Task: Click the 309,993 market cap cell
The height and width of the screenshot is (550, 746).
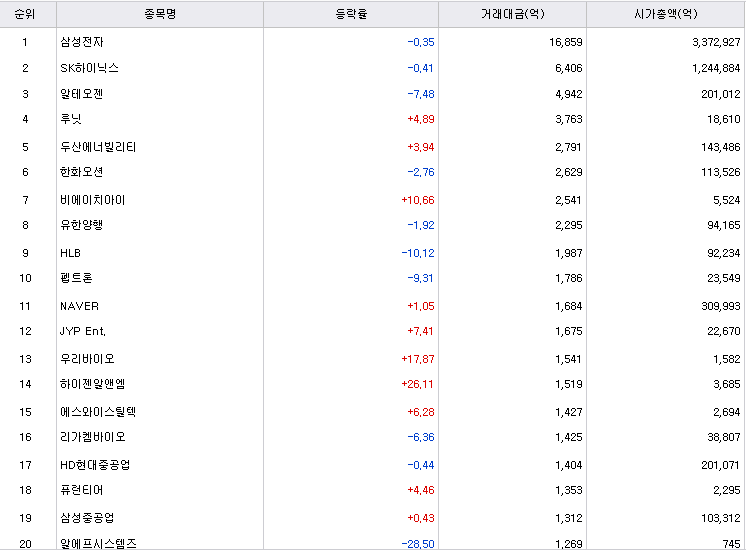Action: (721, 306)
